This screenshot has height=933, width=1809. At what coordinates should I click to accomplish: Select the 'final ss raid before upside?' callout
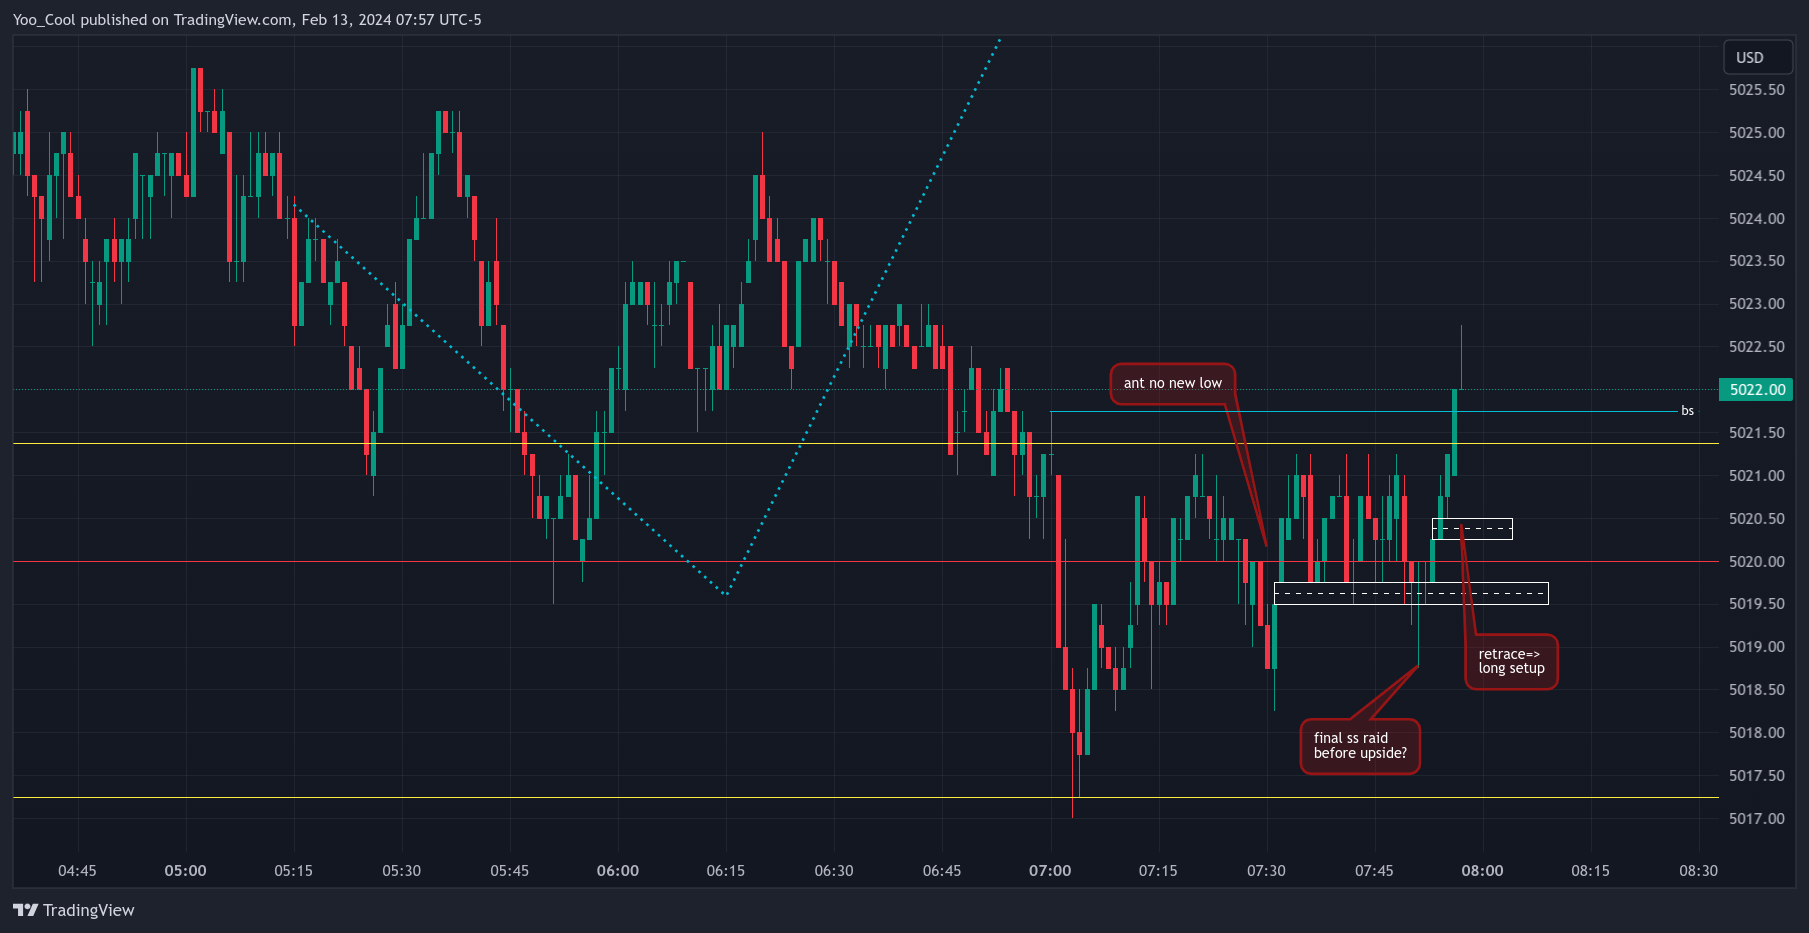click(x=1360, y=746)
